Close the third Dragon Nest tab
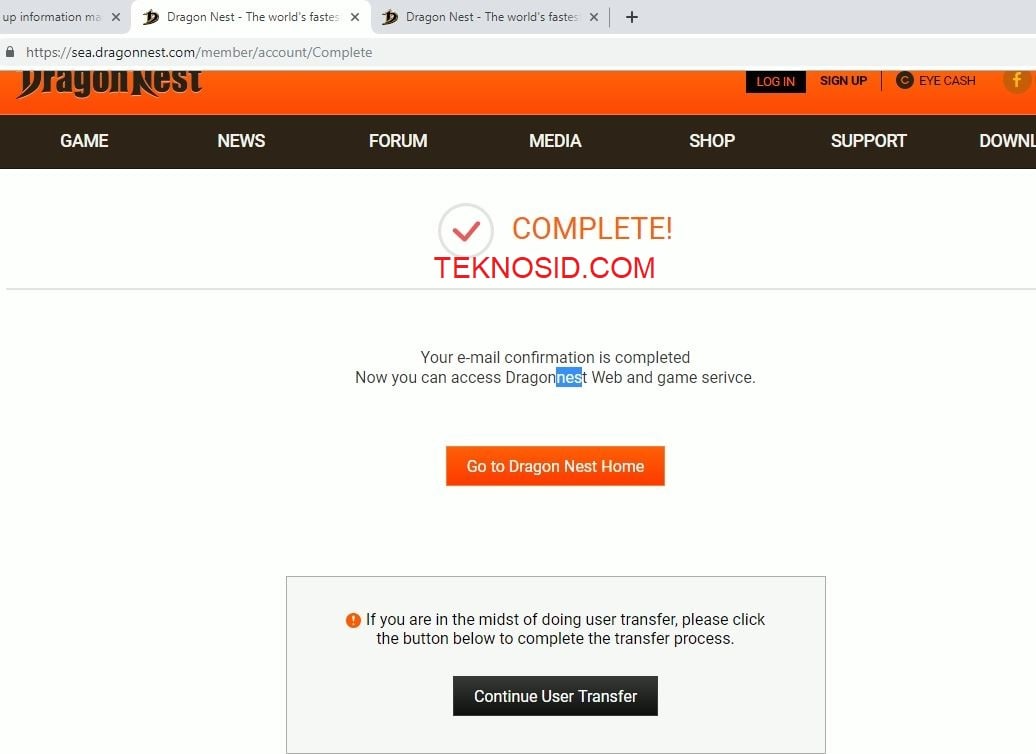 [593, 17]
